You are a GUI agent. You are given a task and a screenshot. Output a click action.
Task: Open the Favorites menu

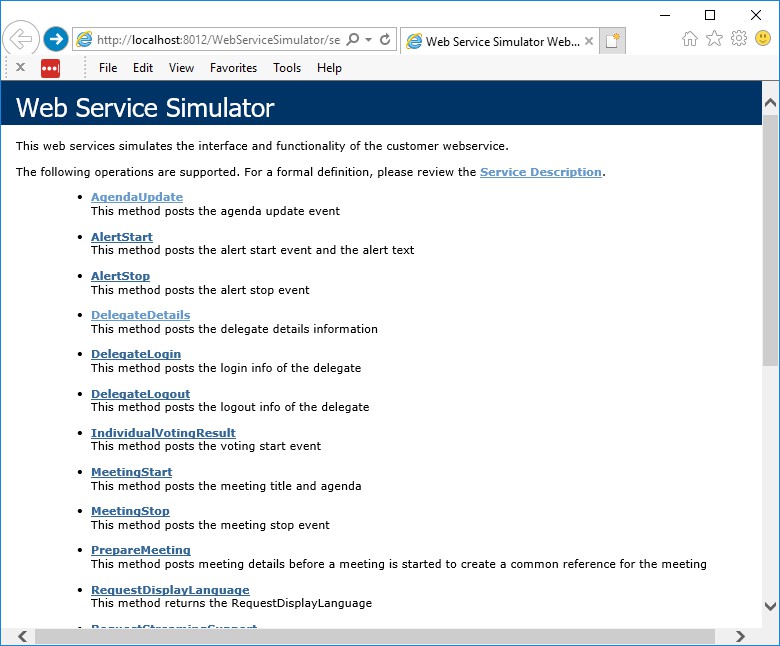pyautogui.click(x=233, y=68)
